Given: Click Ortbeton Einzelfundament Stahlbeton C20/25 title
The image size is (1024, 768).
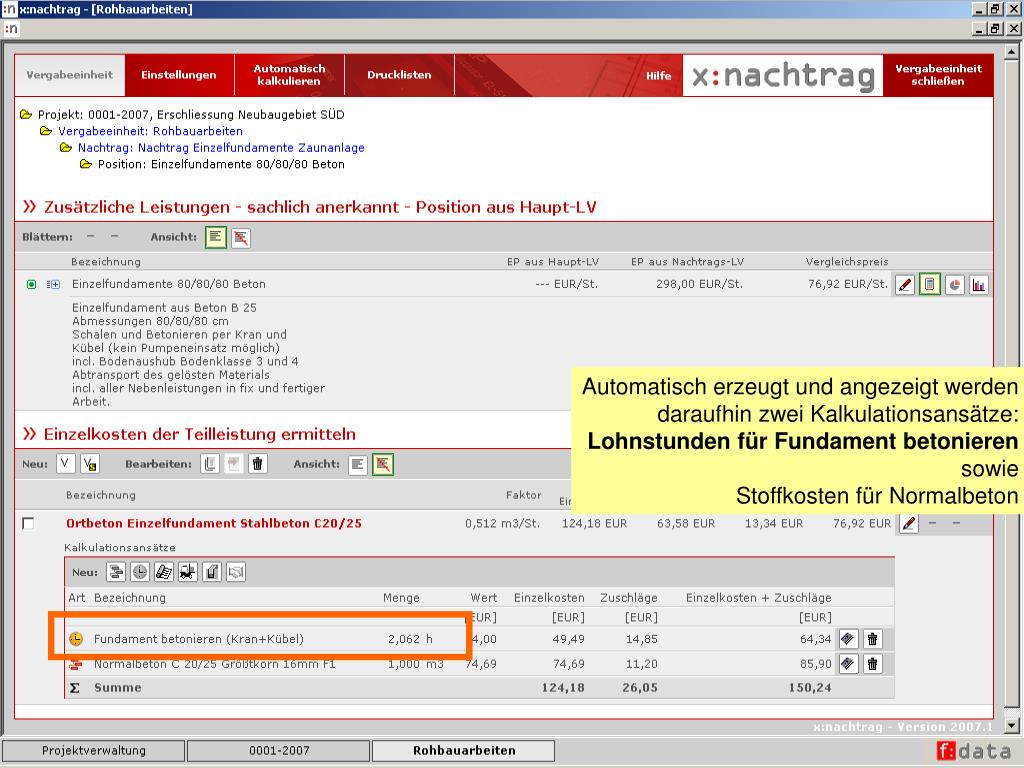Looking at the screenshot, I should 214,523.
